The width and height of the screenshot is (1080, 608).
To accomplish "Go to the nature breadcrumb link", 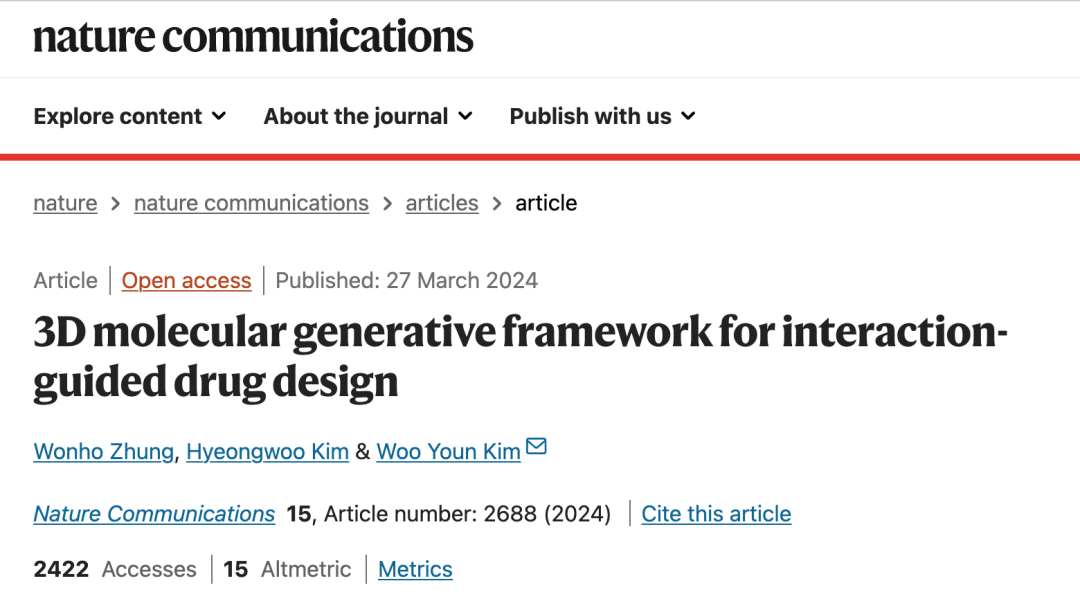I will 65,203.
